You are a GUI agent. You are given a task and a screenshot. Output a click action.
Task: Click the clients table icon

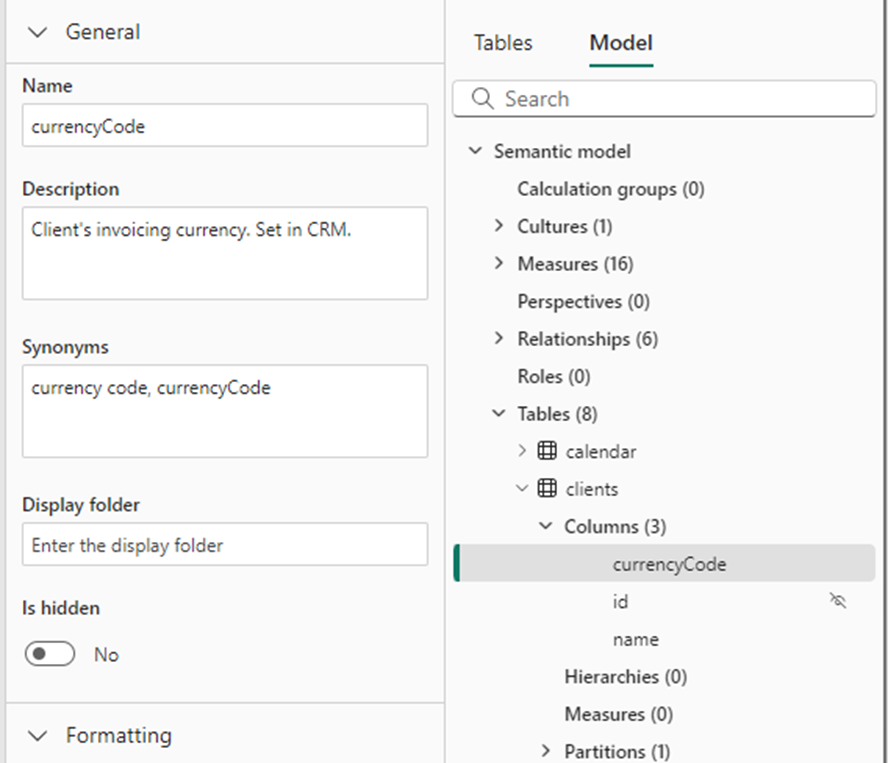(x=547, y=489)
